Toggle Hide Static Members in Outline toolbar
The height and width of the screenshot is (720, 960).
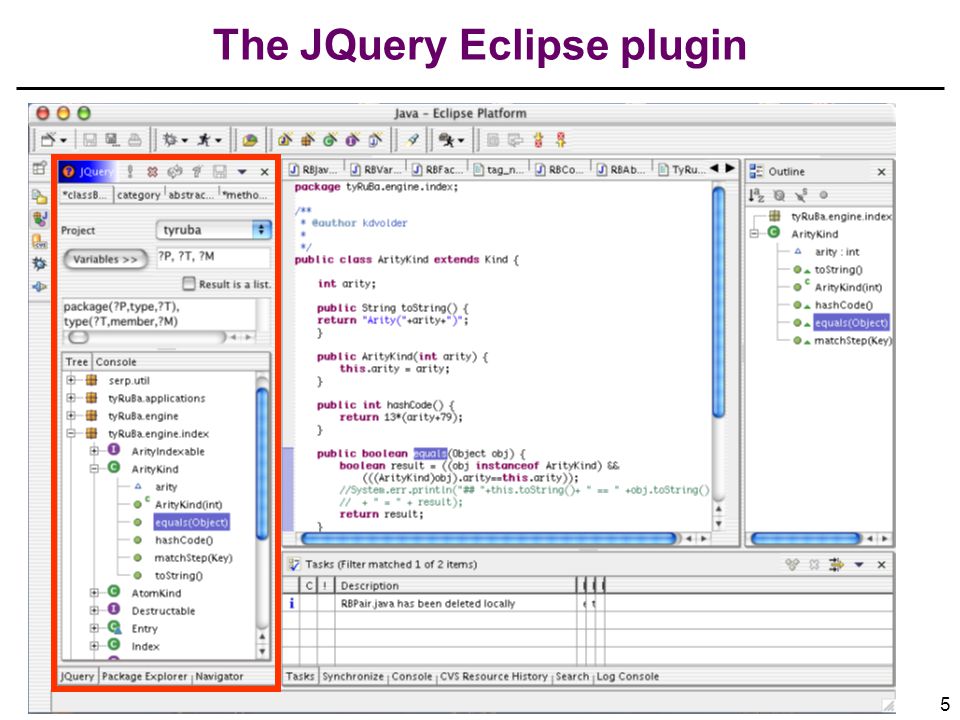[x=801, y=195]
